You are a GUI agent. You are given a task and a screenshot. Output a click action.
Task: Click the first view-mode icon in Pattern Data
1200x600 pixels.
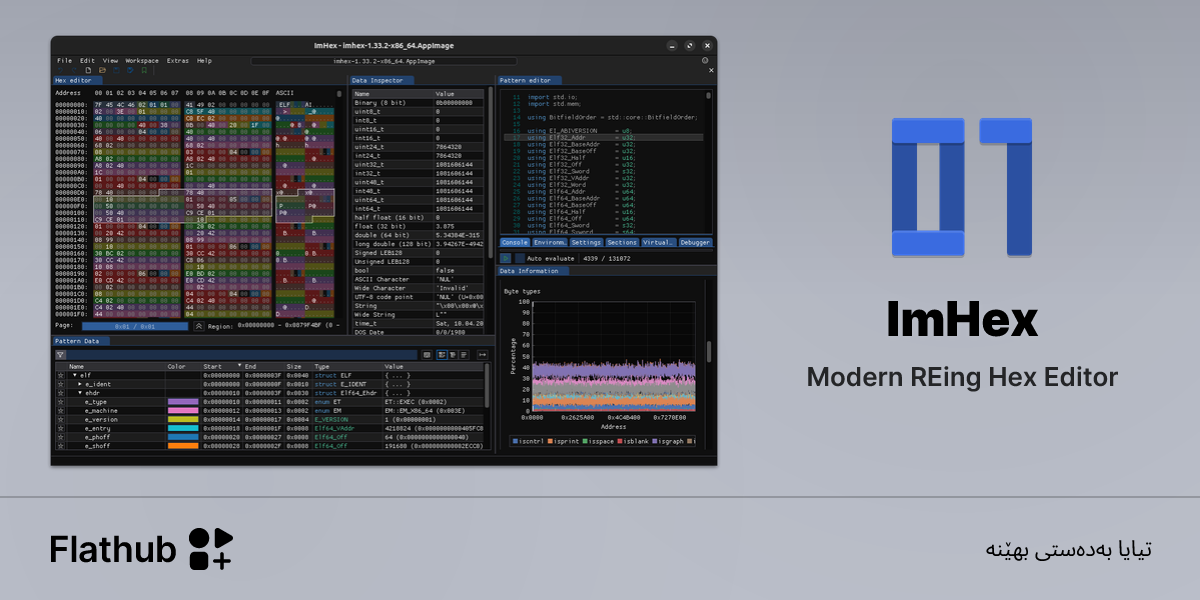coord(427,354)
